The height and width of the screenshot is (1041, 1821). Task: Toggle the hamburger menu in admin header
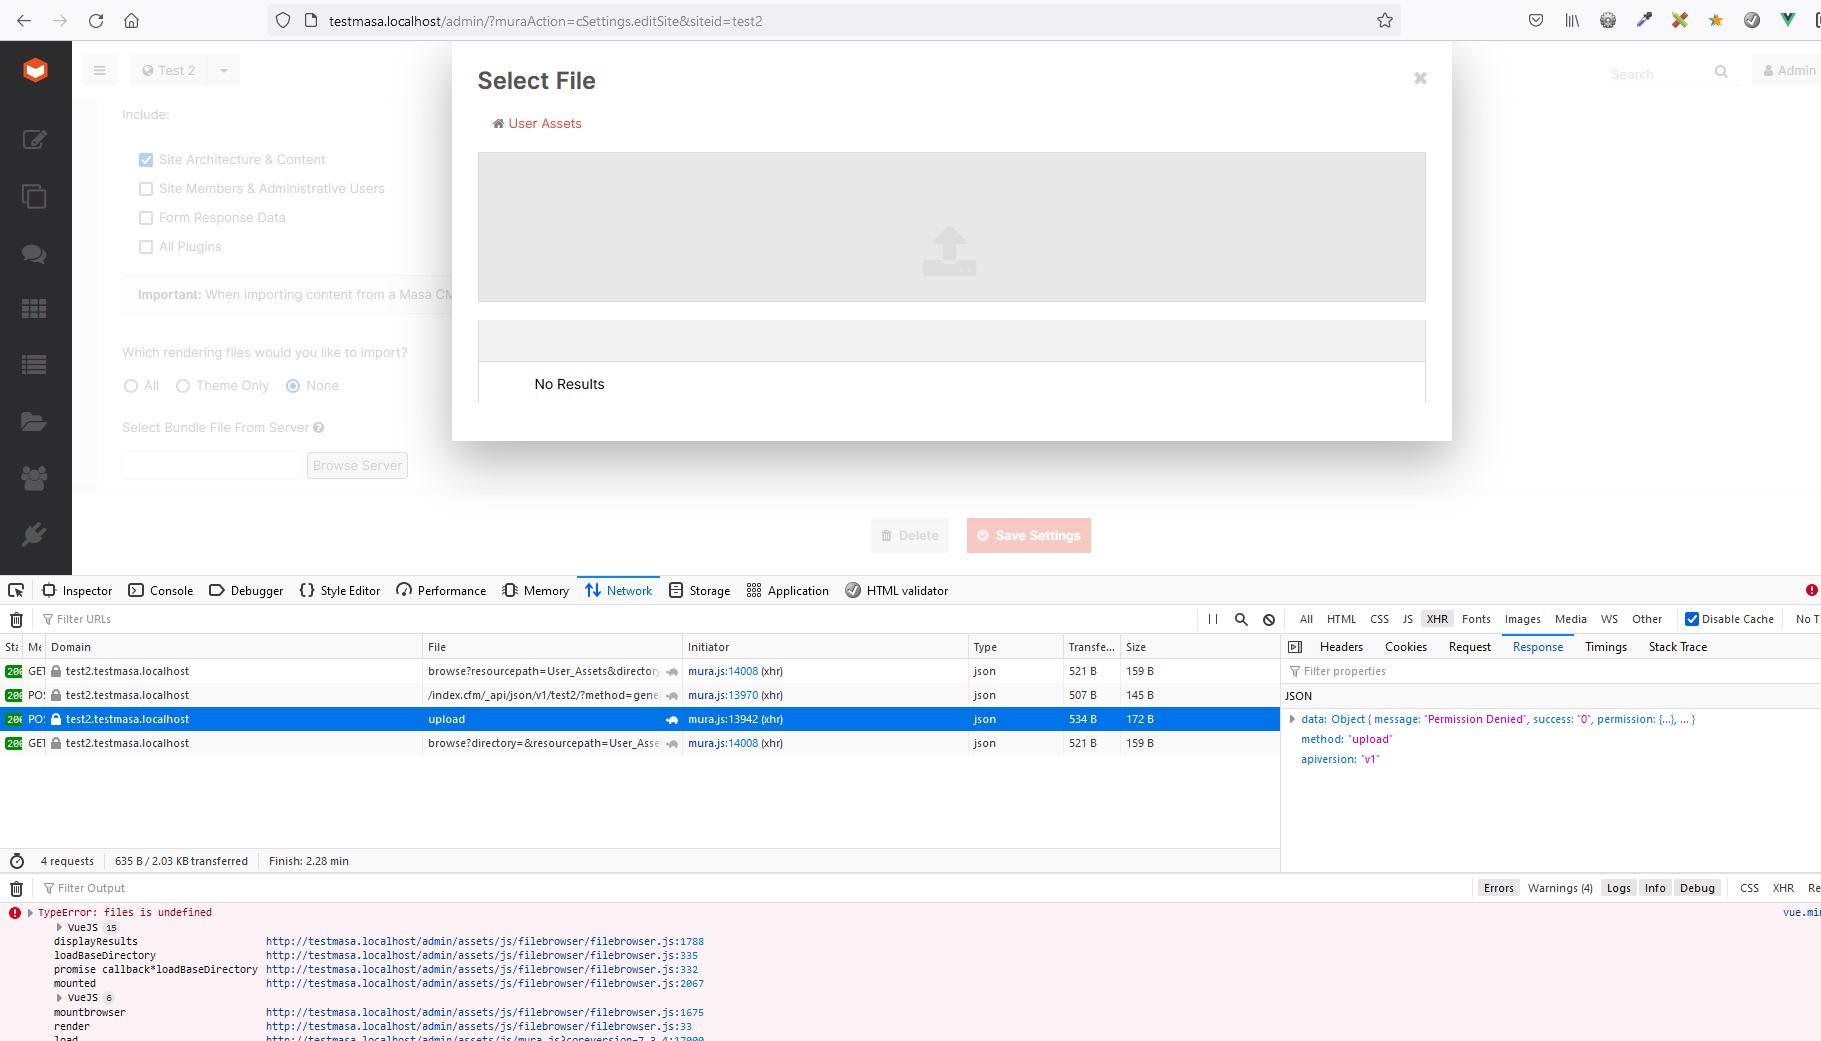point(99,70)
